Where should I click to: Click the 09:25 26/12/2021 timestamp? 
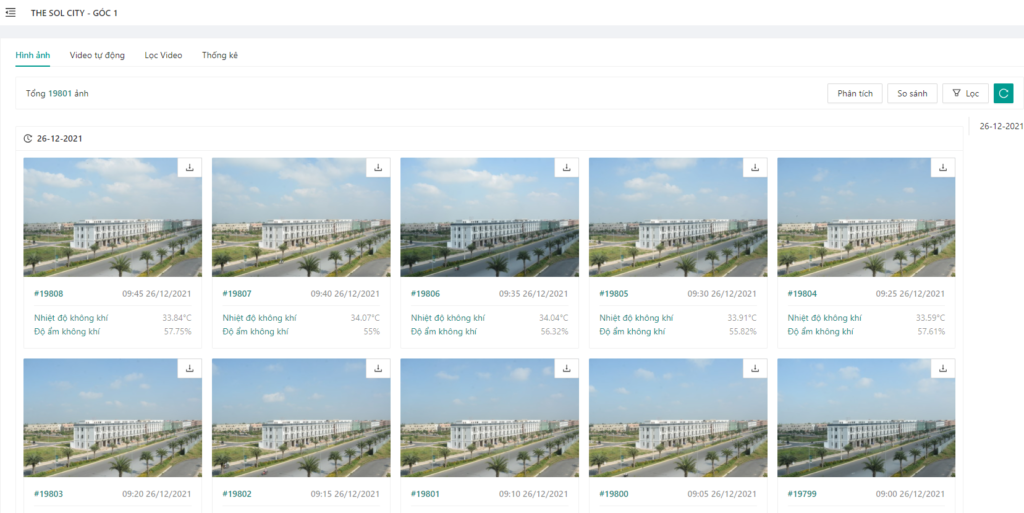[x=910, y=294]
